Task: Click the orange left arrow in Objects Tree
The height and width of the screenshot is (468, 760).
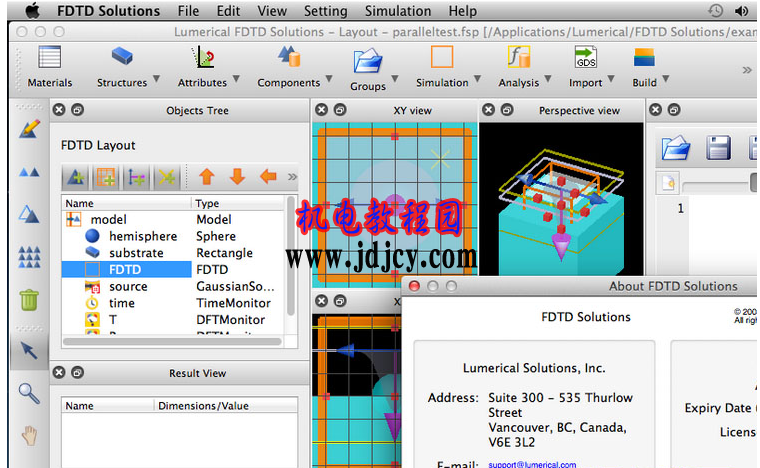Action: pos(268,176)
